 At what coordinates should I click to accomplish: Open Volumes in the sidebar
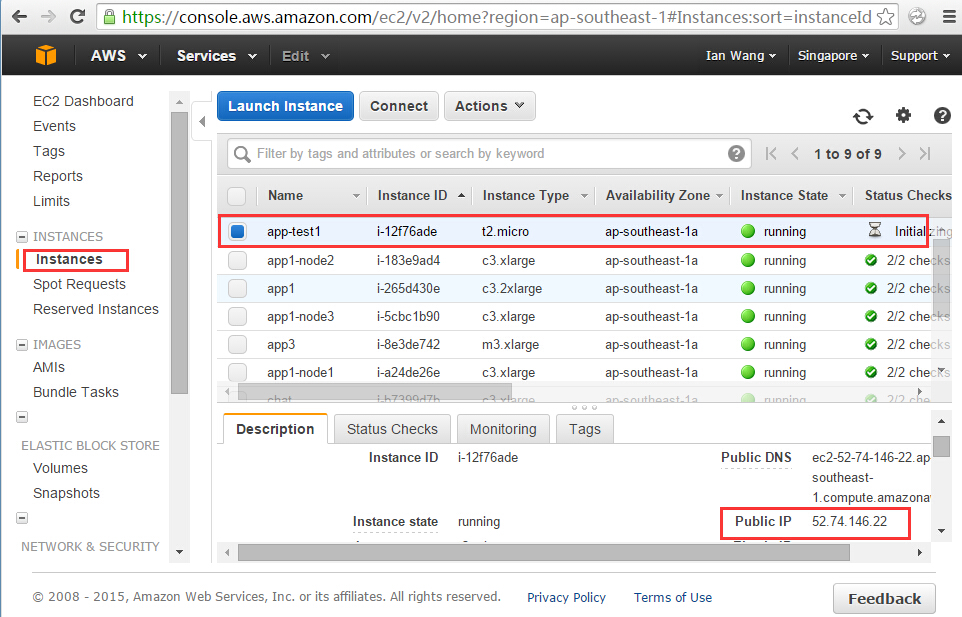click(60, 469)
